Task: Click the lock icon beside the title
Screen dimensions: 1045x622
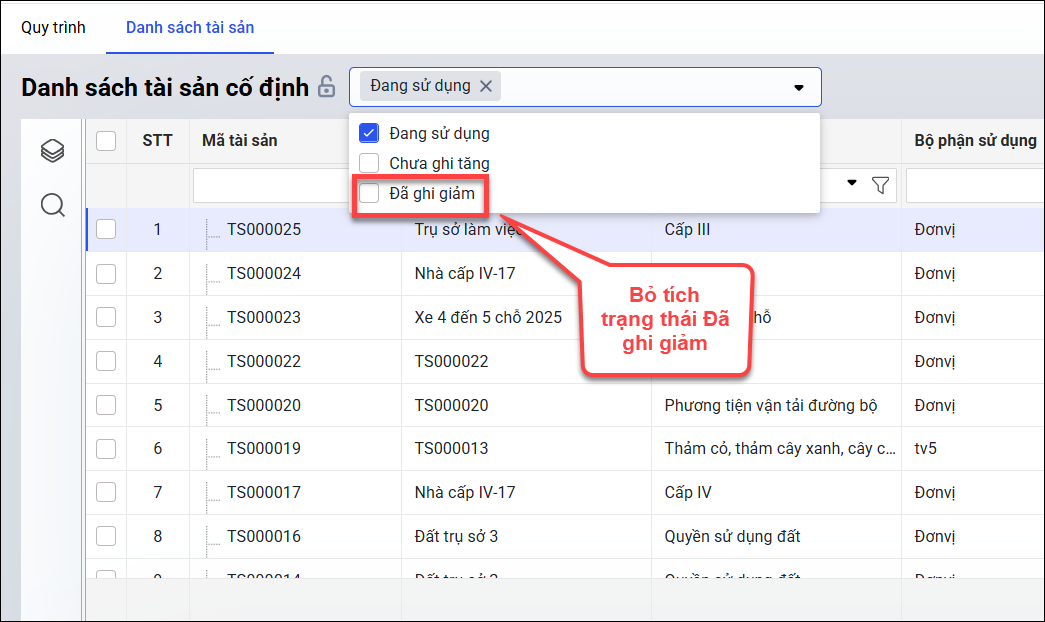Action: coord(327,87)
